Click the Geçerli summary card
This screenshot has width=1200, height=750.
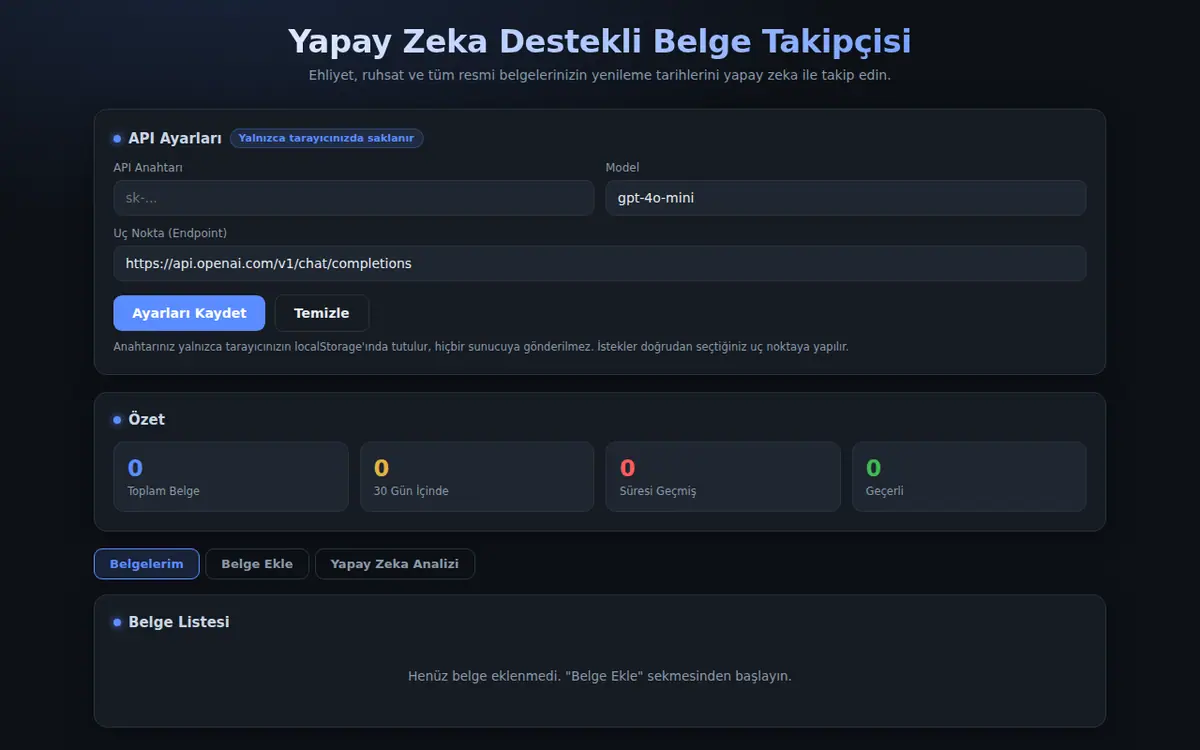tap(969, 477)
